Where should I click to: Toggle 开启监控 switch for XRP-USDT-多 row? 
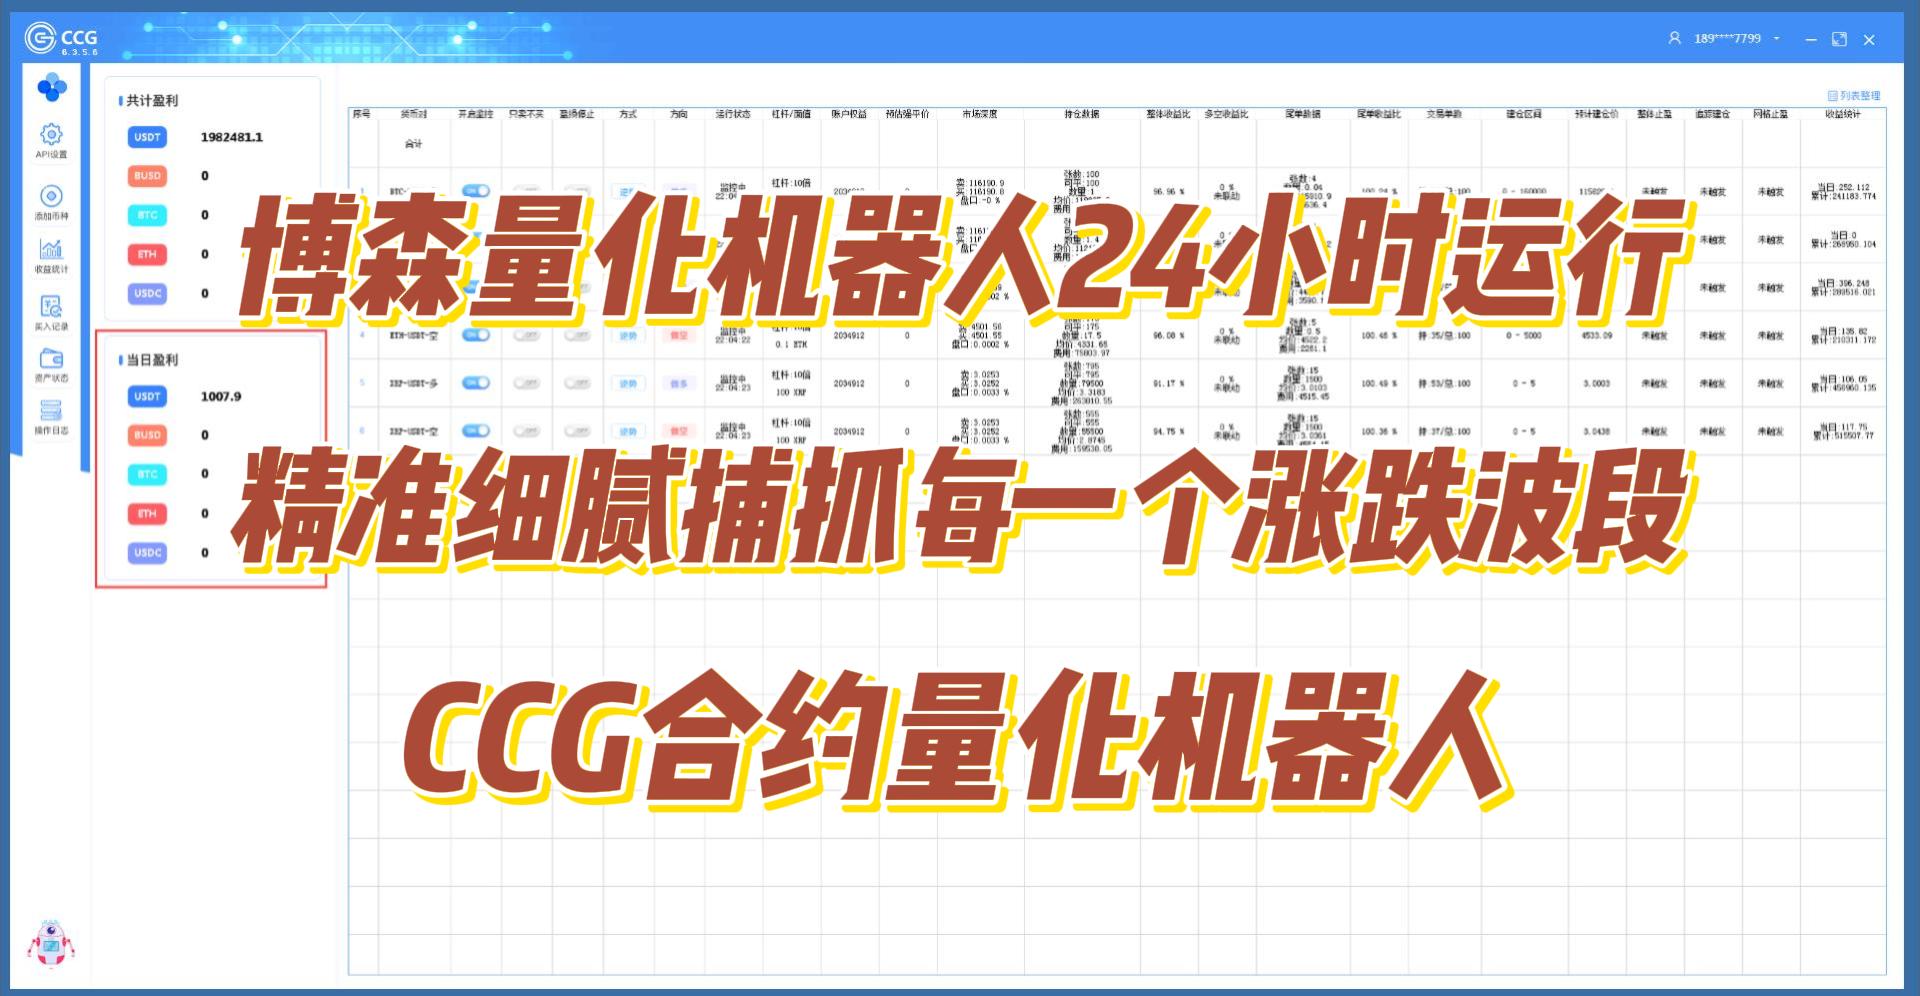click(x=476, y=383)
